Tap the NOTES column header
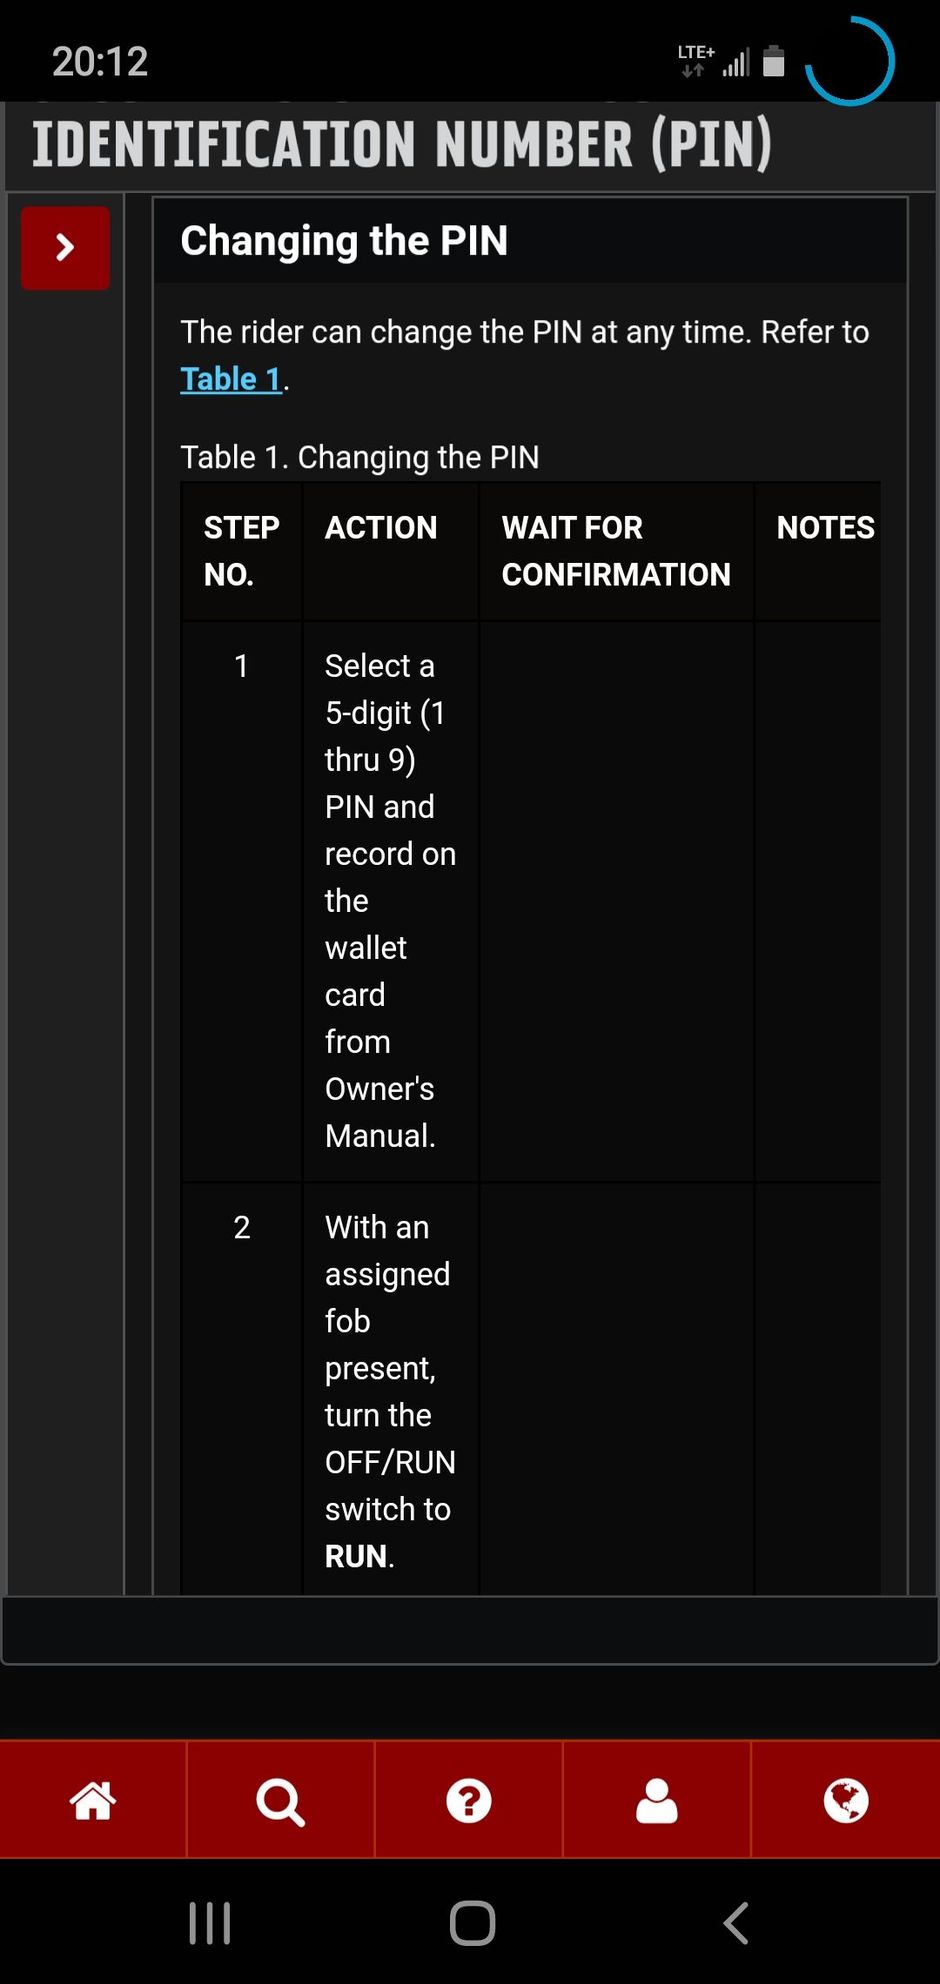The height and width of the screenshot is (1984, 940). click(825, 528)
